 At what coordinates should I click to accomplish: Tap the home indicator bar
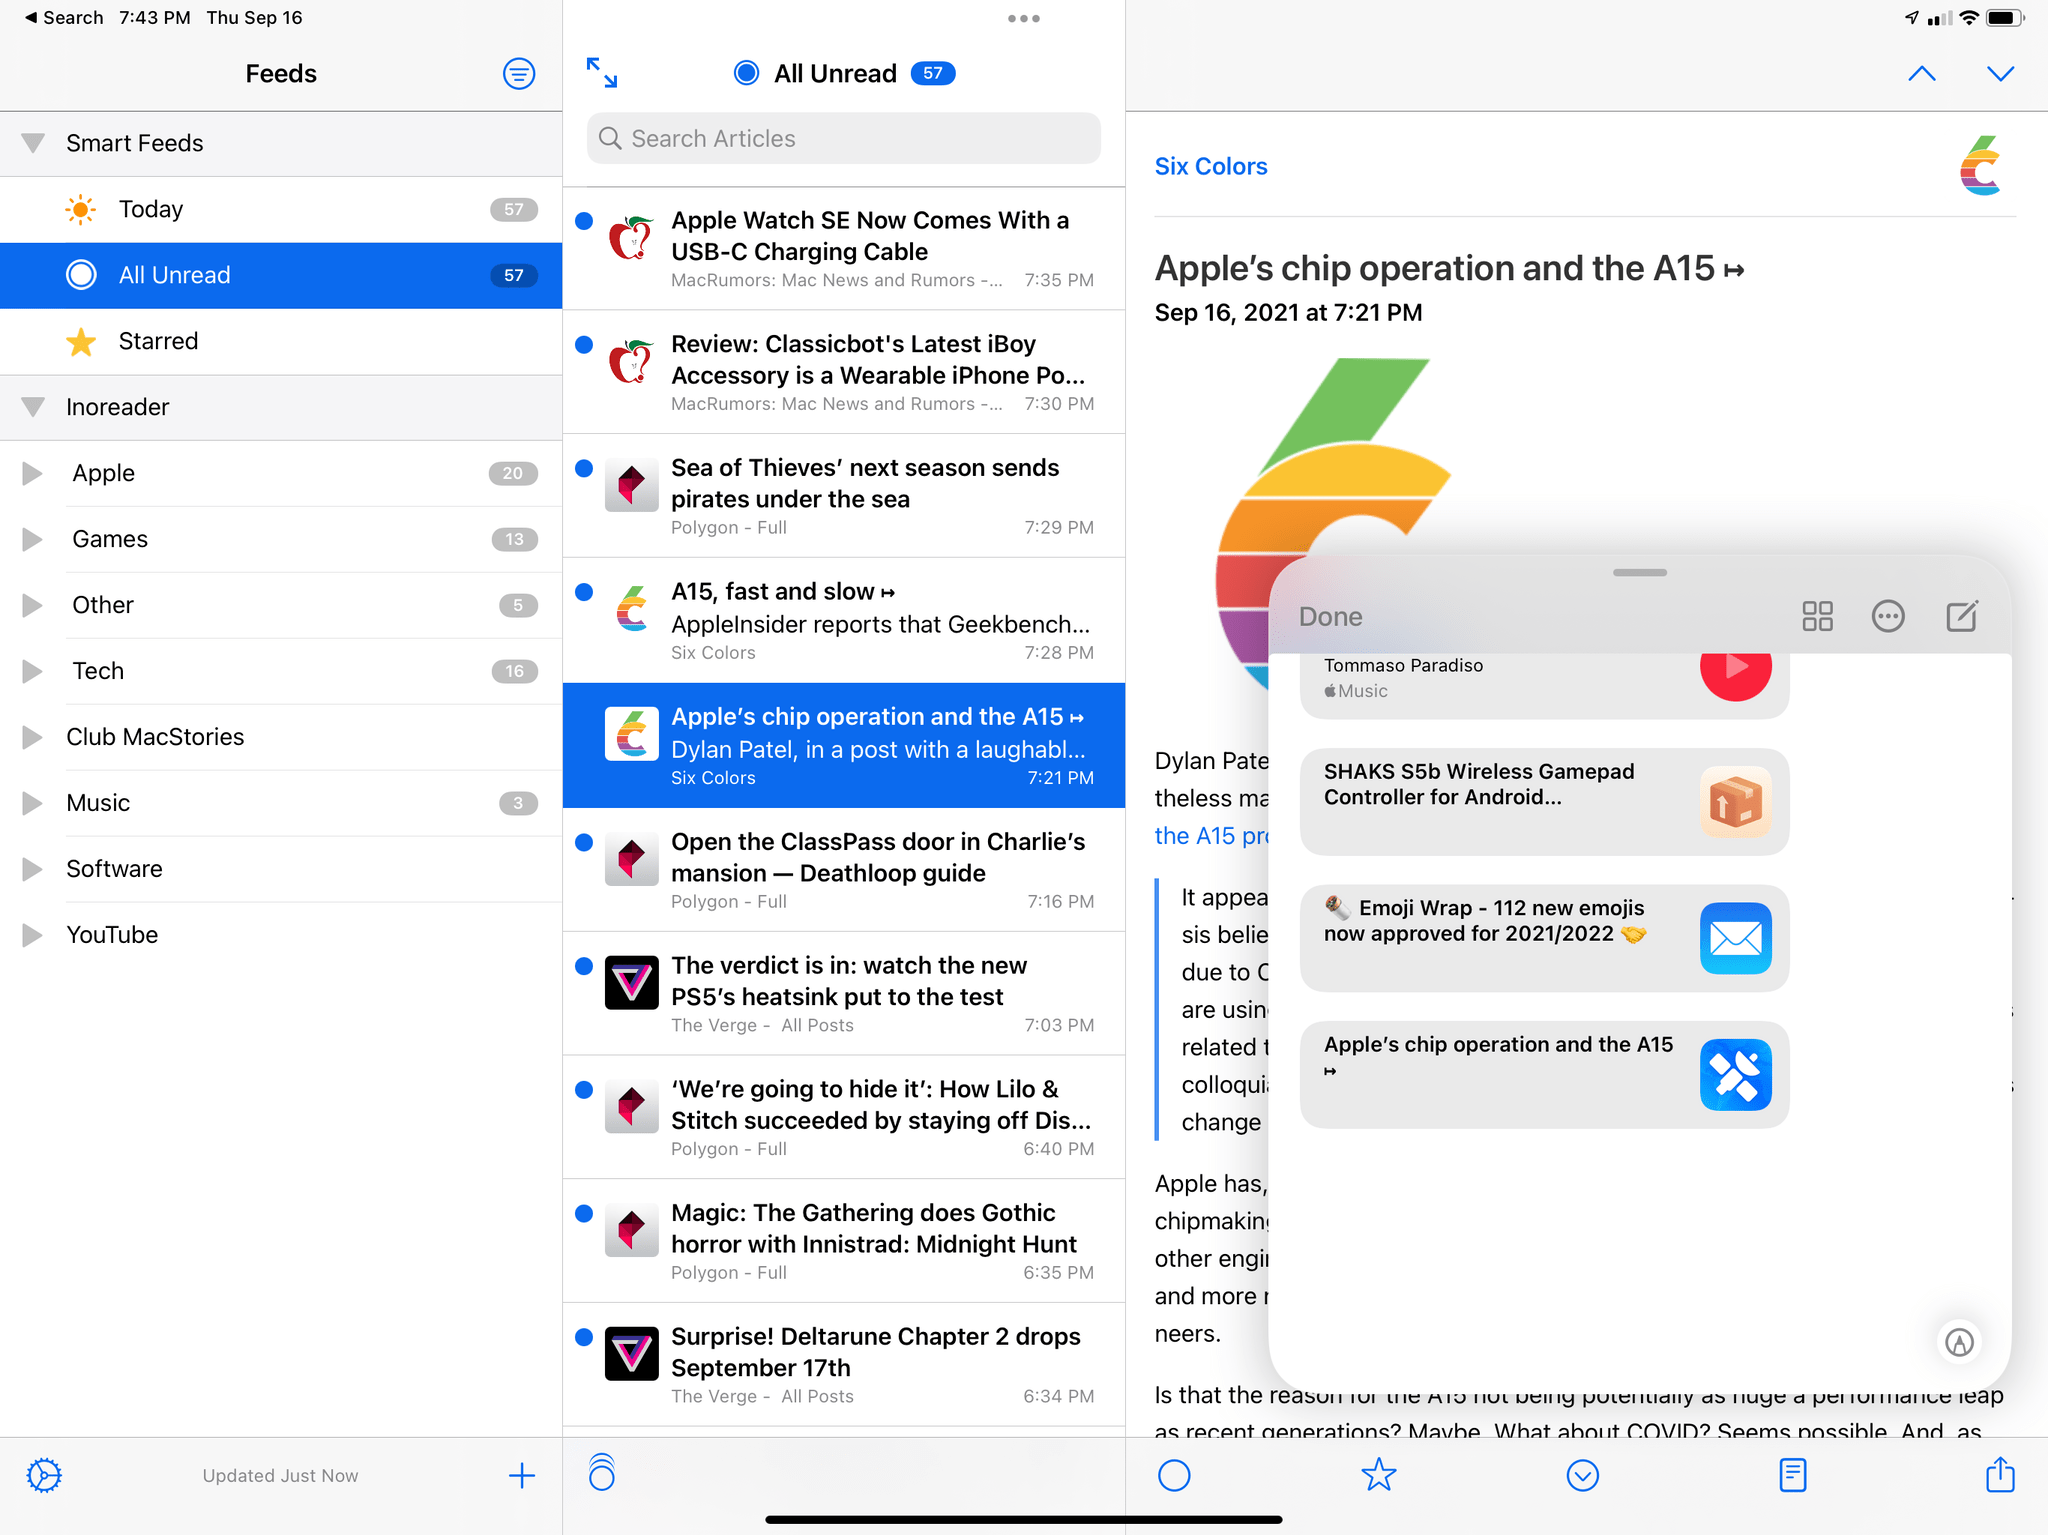pos(1023,1519)
